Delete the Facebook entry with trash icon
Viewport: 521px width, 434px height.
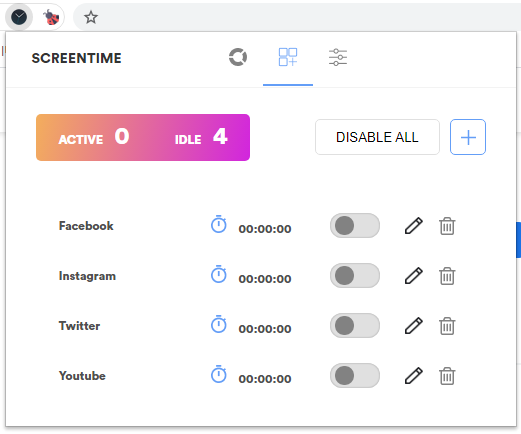447,226
